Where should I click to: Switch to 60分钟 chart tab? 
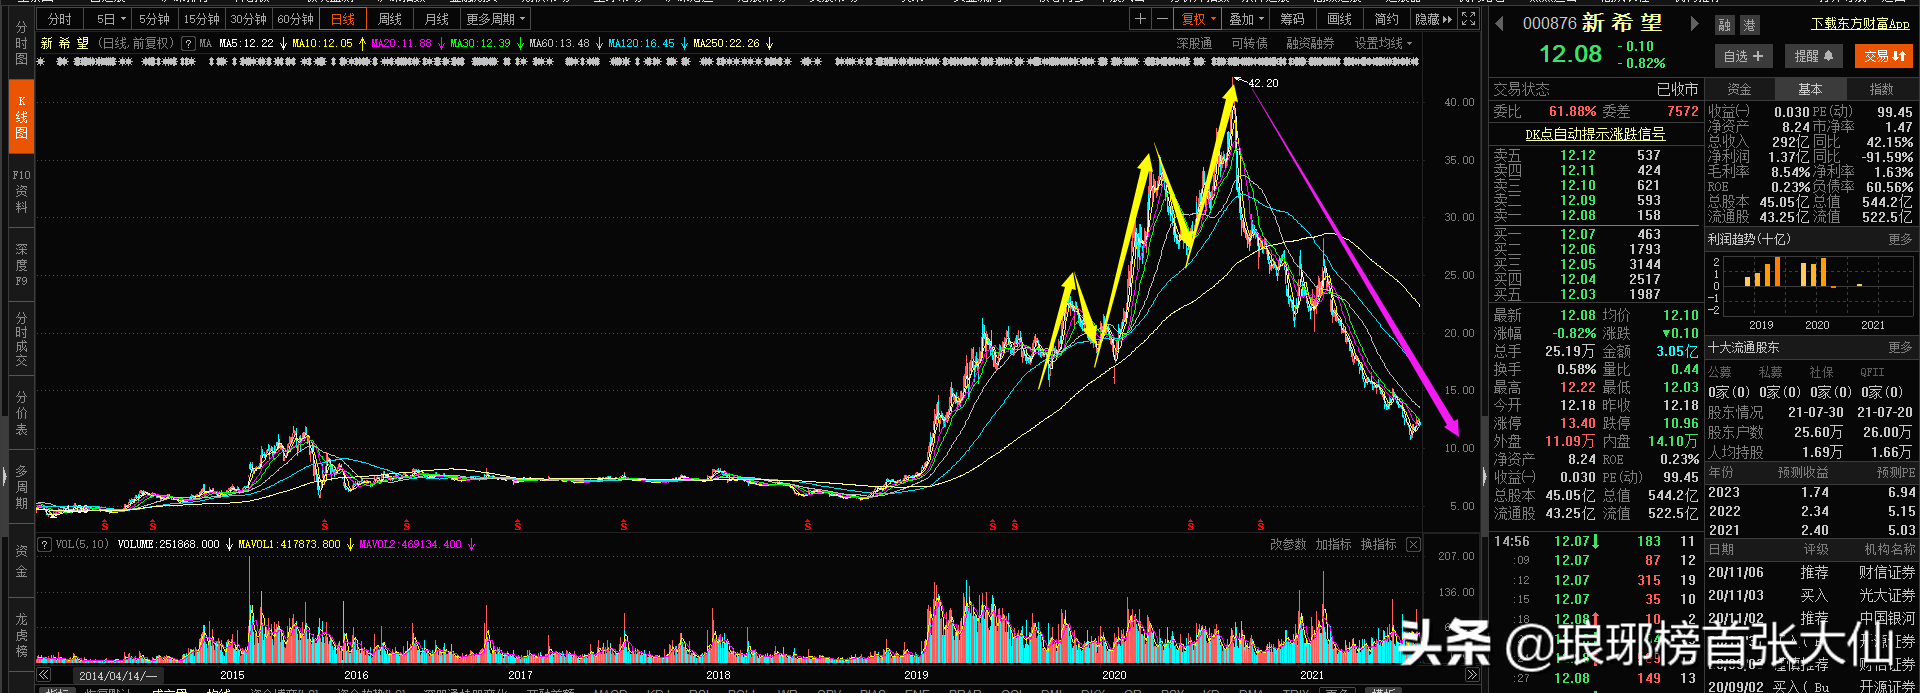click(x=295, y=19)
